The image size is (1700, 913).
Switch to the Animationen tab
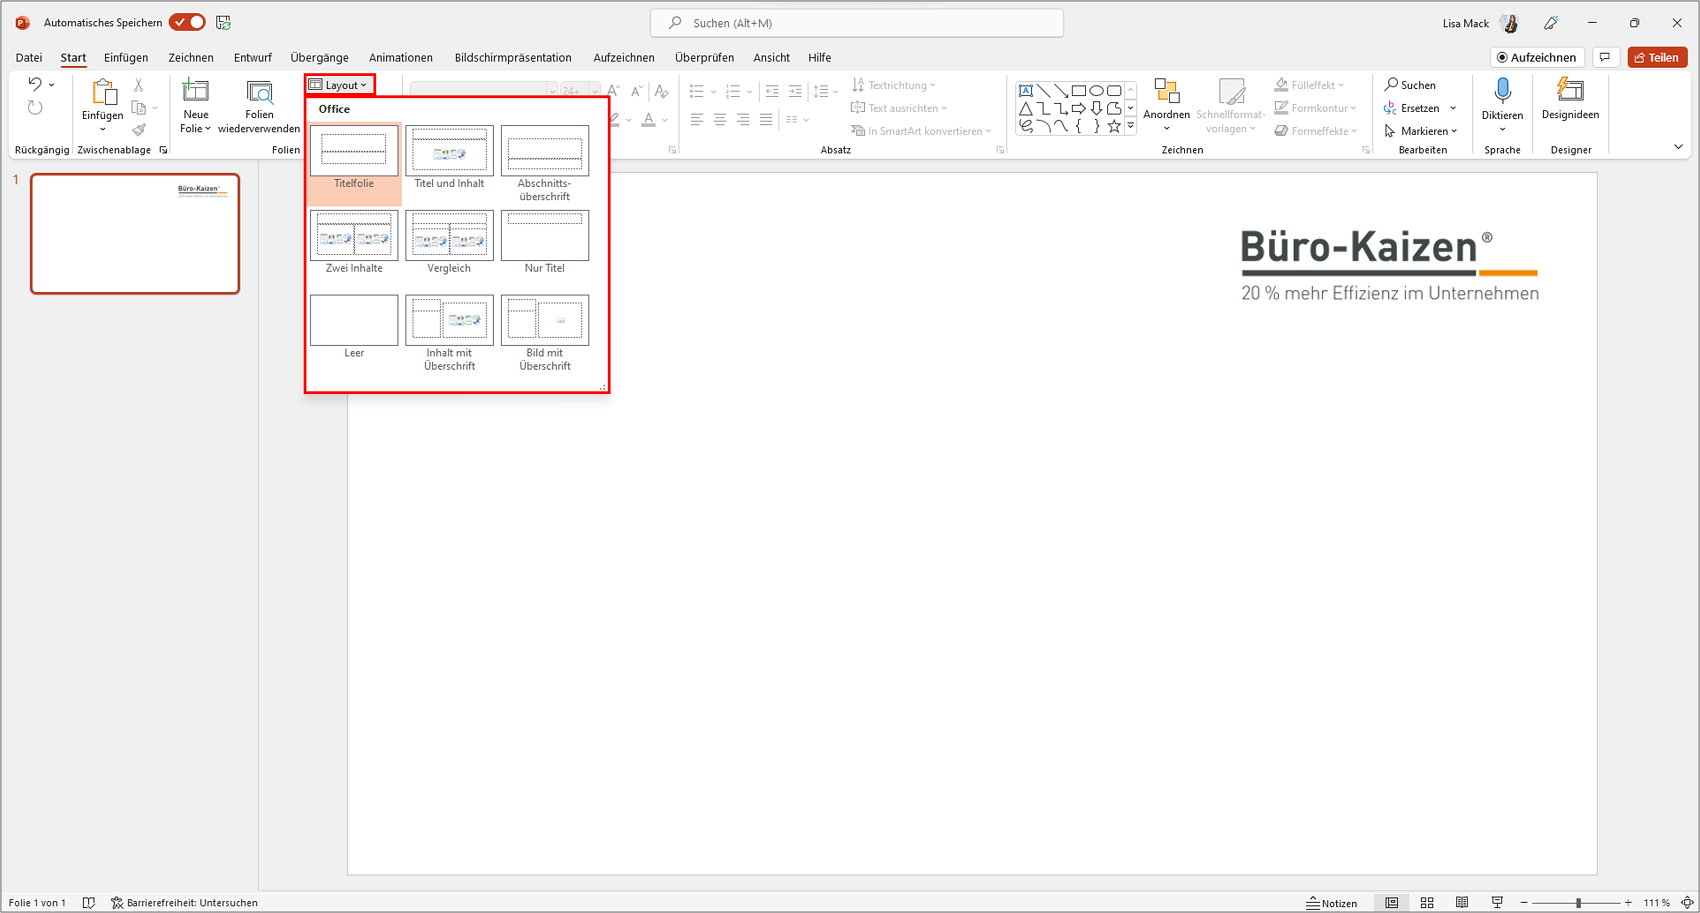(401, 57)
